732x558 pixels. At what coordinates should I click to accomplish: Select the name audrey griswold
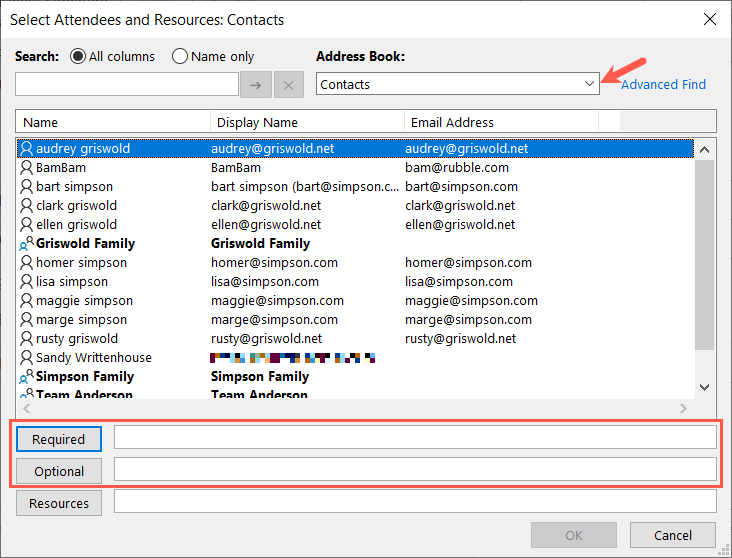point(83,148)
